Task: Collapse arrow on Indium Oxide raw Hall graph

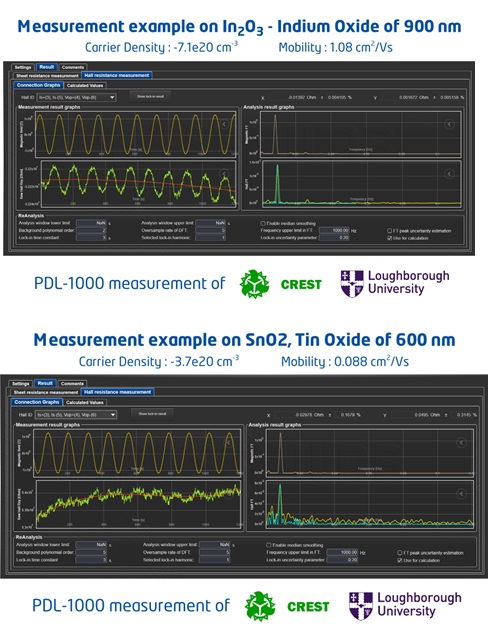Action: click(x=224, y=174)
